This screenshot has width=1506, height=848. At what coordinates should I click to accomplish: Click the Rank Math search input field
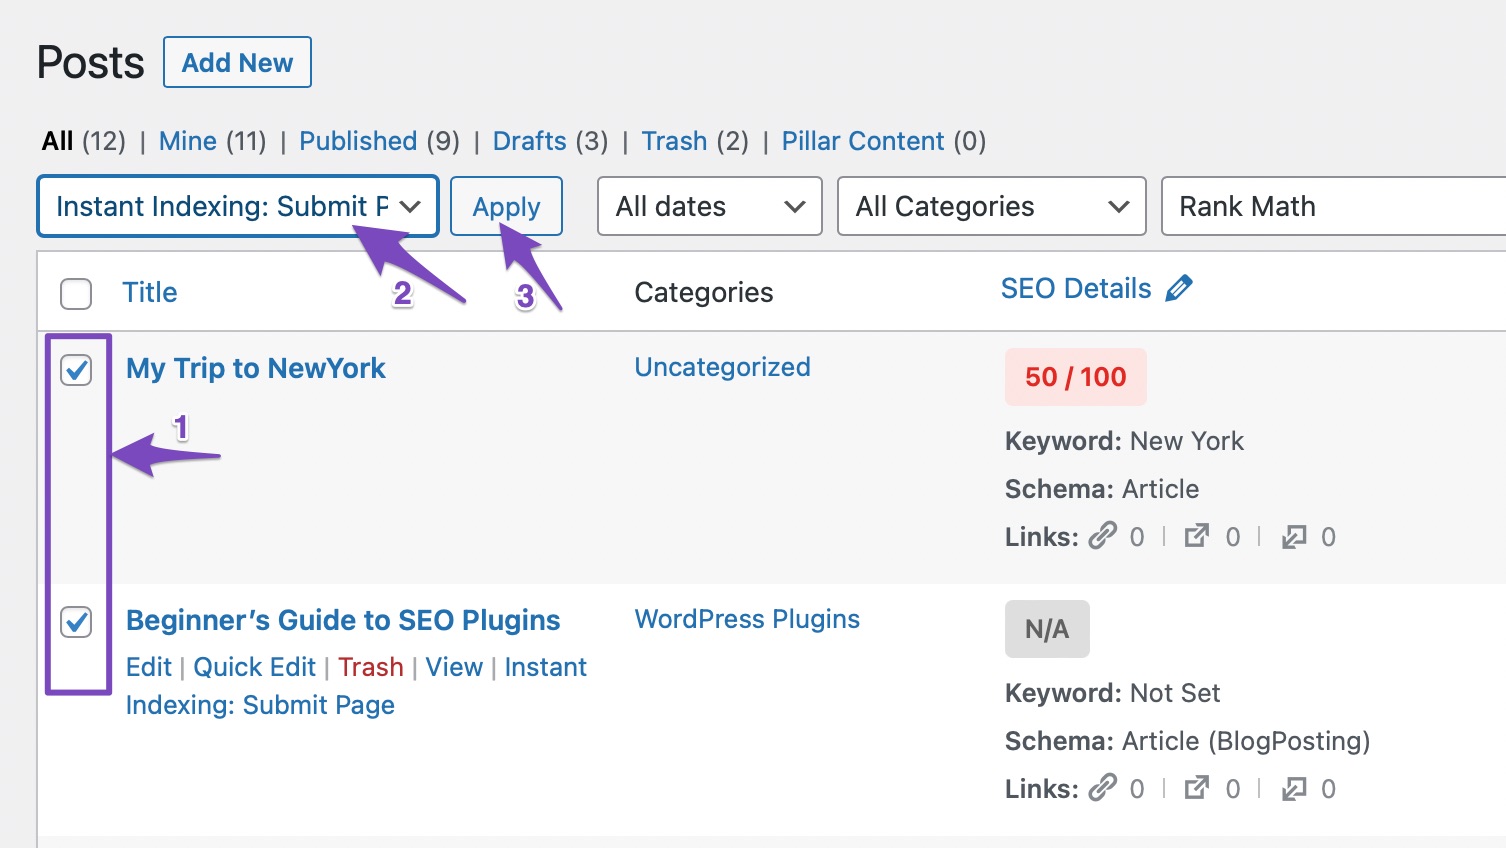1330,206
